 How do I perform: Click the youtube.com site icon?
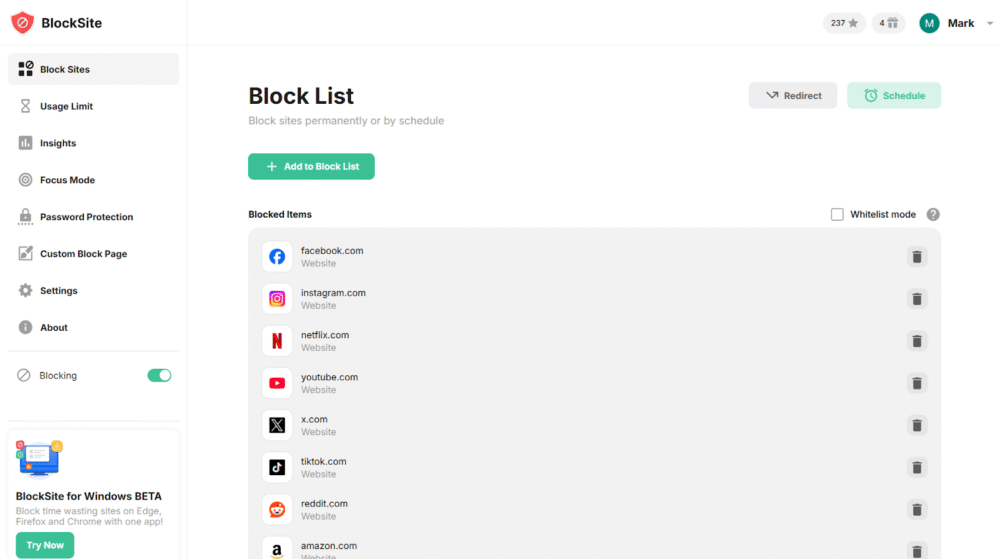tap(277, 383)
